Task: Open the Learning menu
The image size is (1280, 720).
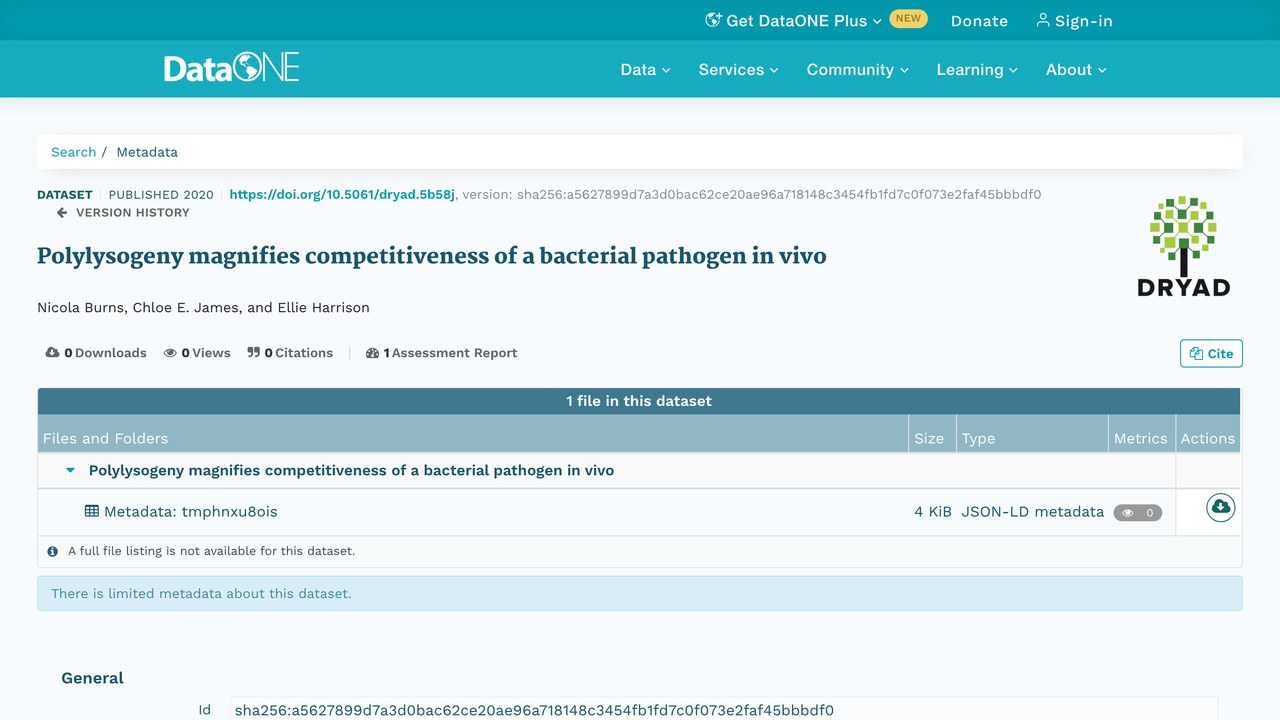Action: pyautogui.click(x=977, y=69)
